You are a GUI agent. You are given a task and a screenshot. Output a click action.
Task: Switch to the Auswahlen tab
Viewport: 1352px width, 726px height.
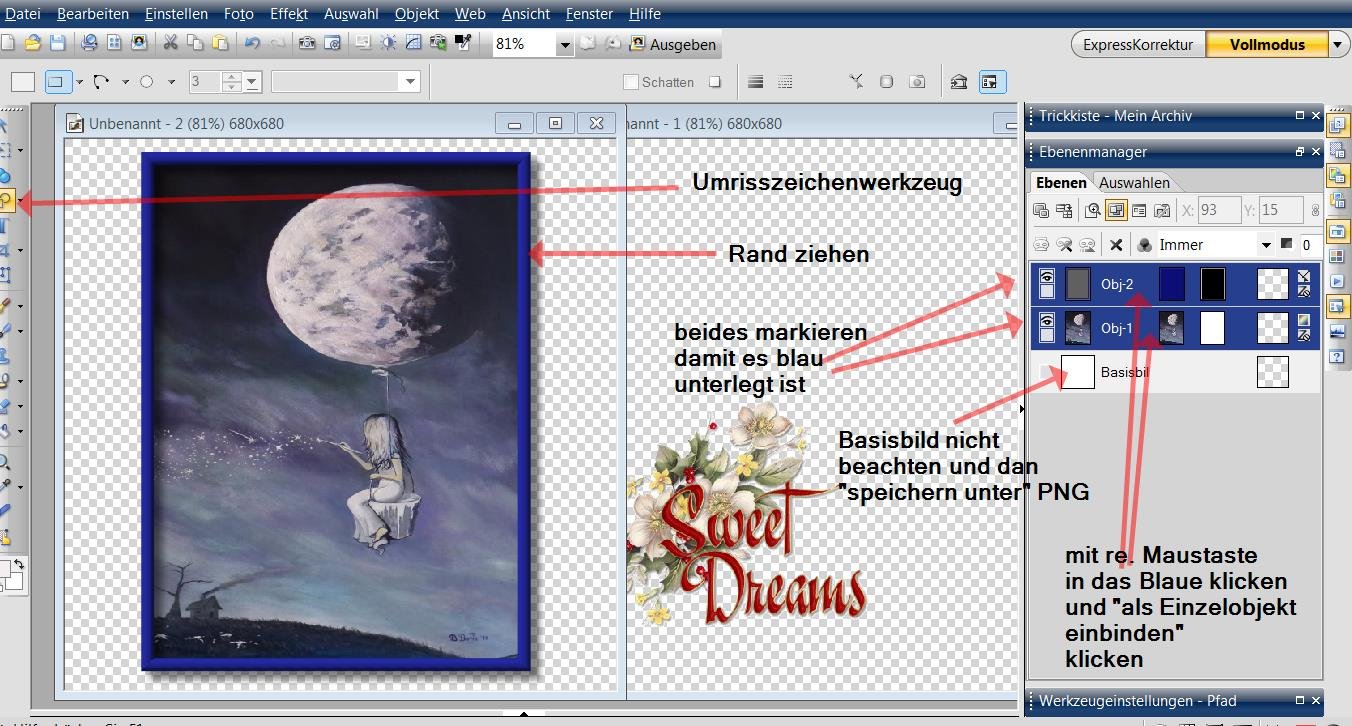tap(1134, 183)
